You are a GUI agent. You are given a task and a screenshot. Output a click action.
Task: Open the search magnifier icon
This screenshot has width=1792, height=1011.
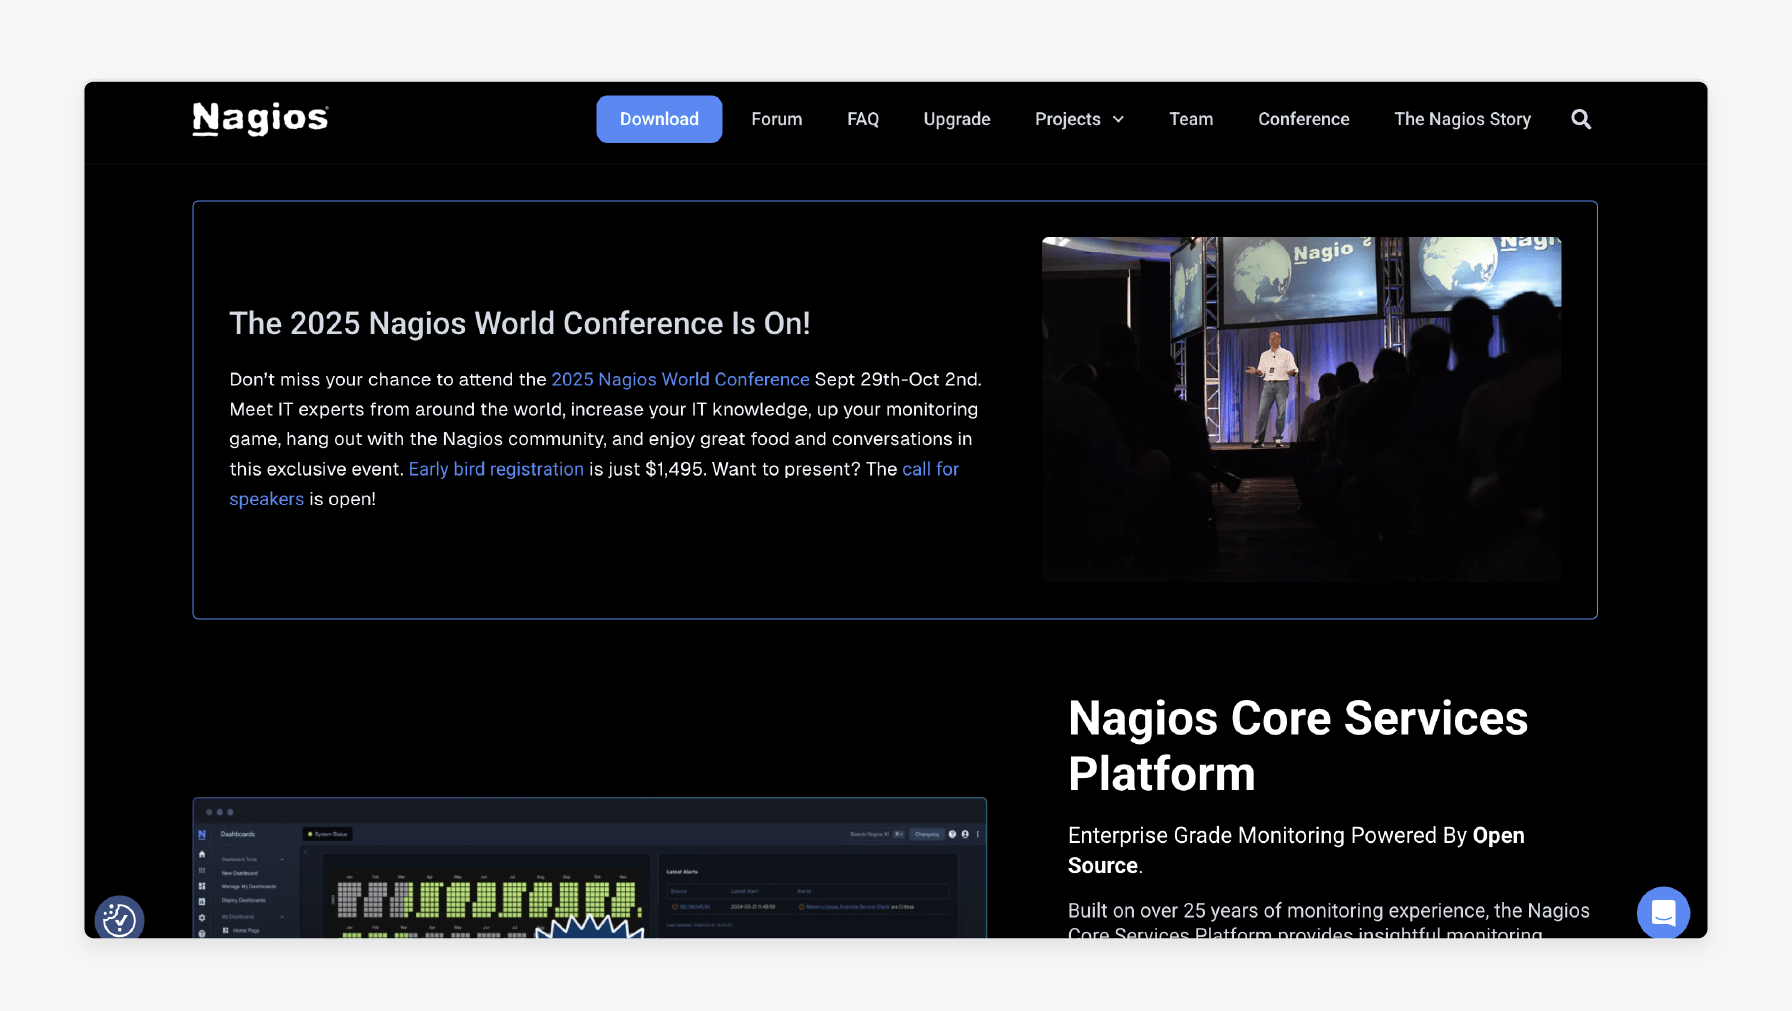[x=1581, y=119]
